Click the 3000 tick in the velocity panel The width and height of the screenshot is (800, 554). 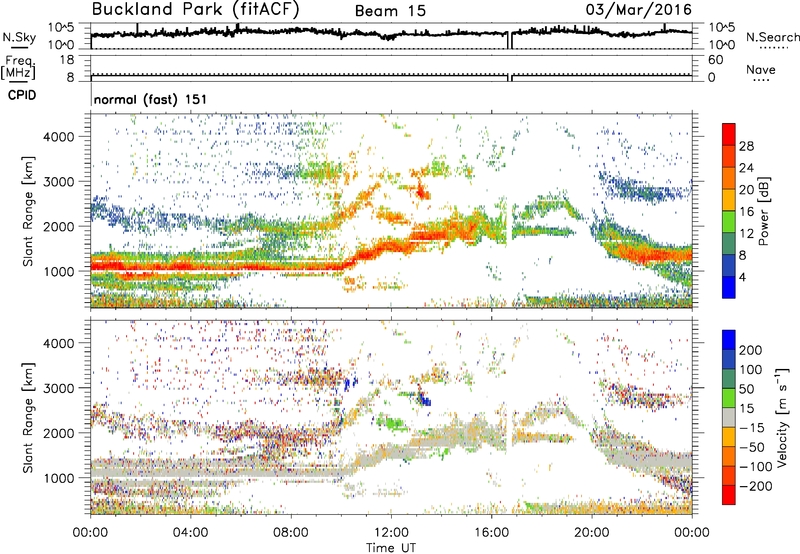[58, 388]
